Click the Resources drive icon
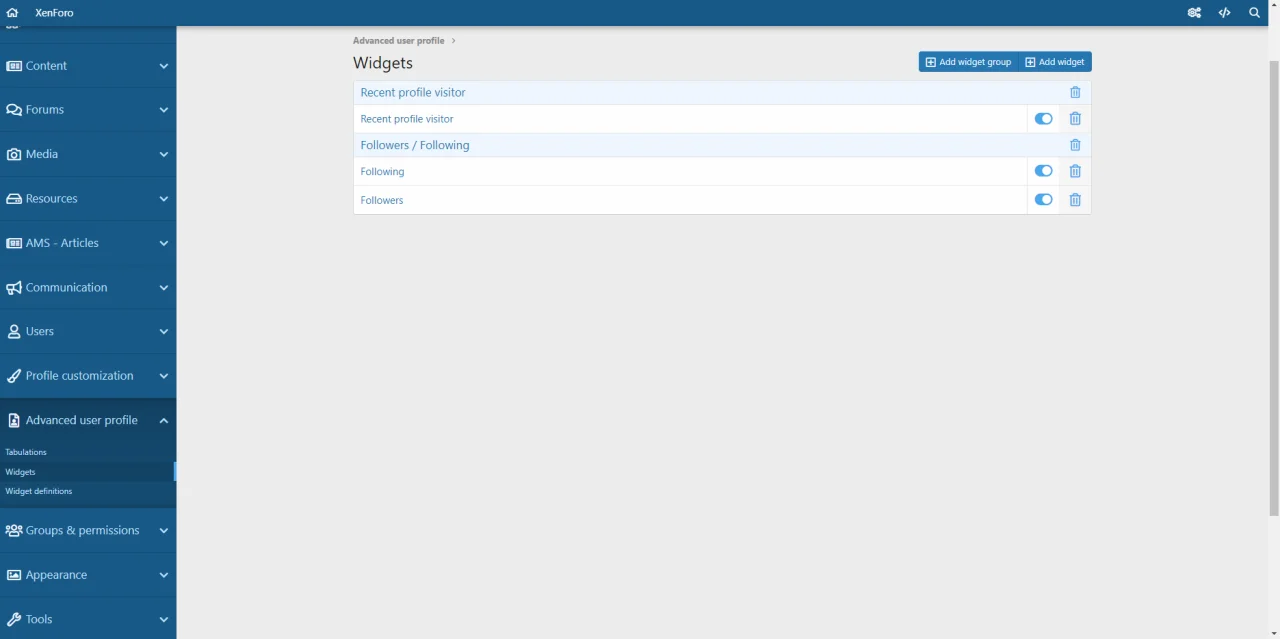The height and width of the screenshot is (639, 1280). [14, 199]
